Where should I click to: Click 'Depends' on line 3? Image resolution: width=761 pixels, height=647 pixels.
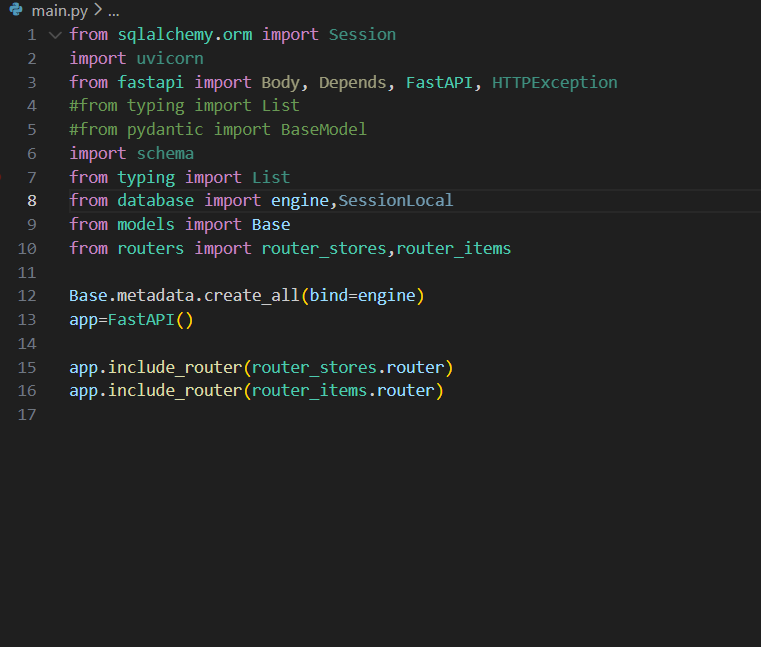(352, 83)
